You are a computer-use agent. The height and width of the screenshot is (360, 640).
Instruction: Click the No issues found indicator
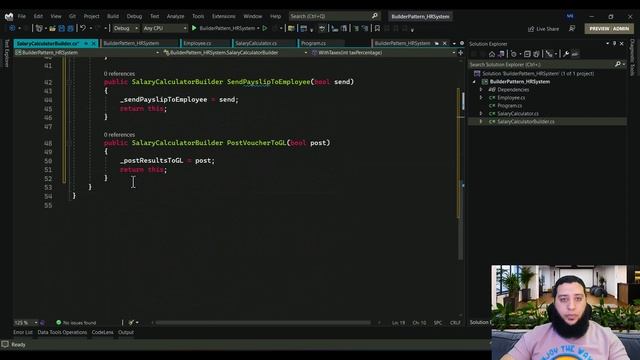point(76,322)
